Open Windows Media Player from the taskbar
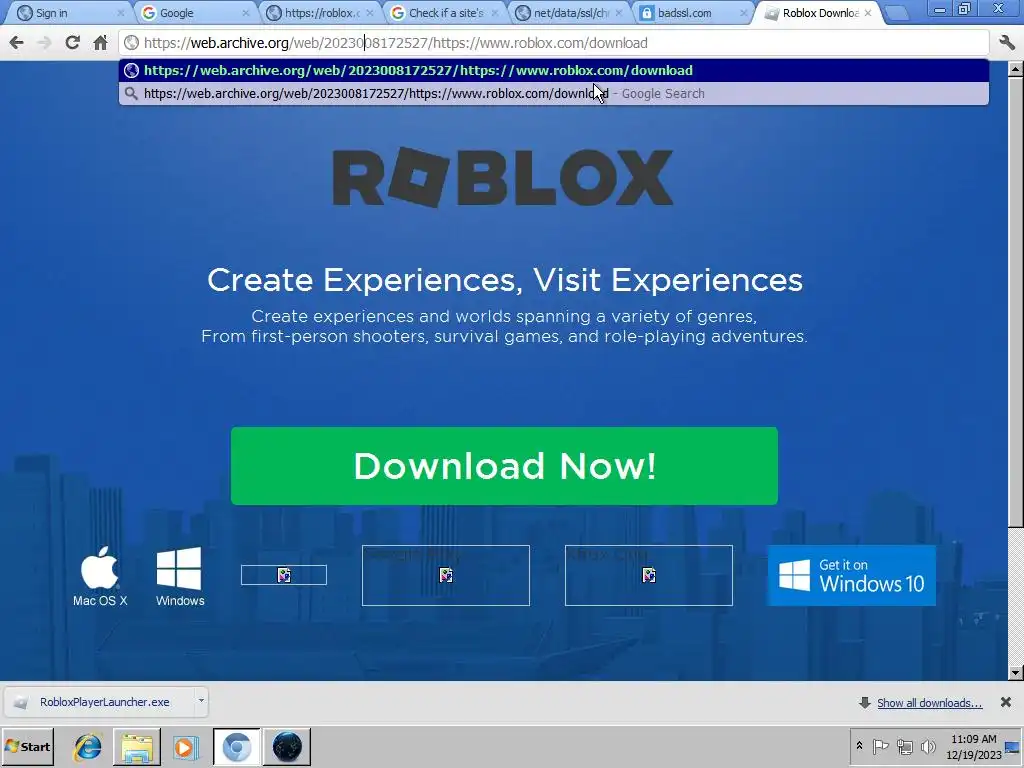The width and height of the screenshot is (1024, 768). coord(185,746)
